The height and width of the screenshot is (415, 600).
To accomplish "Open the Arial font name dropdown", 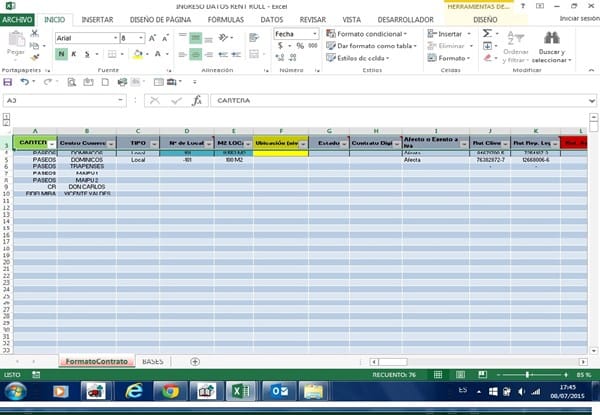I will coord(113,38).
